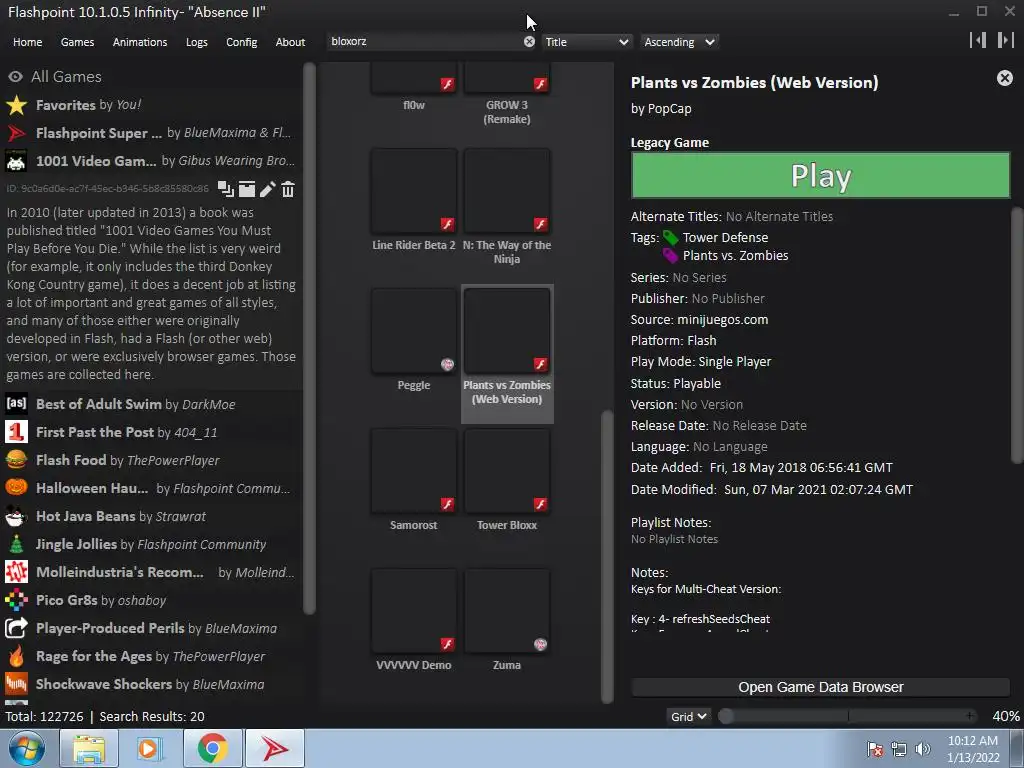The width and height of the screenshot is (1024, 768).
Task: Toggle the right sidebar visibility
Action: [x=1005, y=40]
